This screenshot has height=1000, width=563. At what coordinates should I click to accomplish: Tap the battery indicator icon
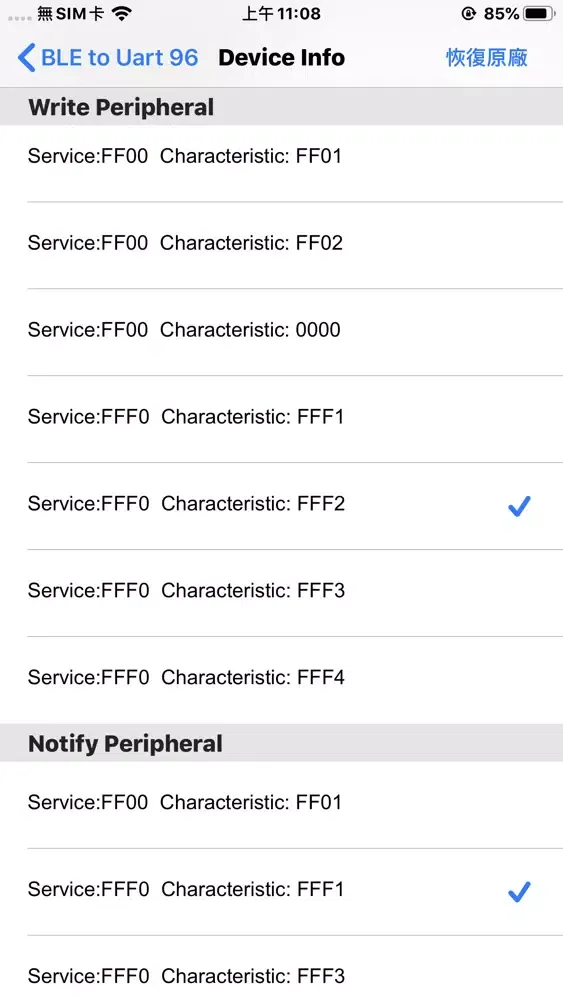click(x=539, y=13)
